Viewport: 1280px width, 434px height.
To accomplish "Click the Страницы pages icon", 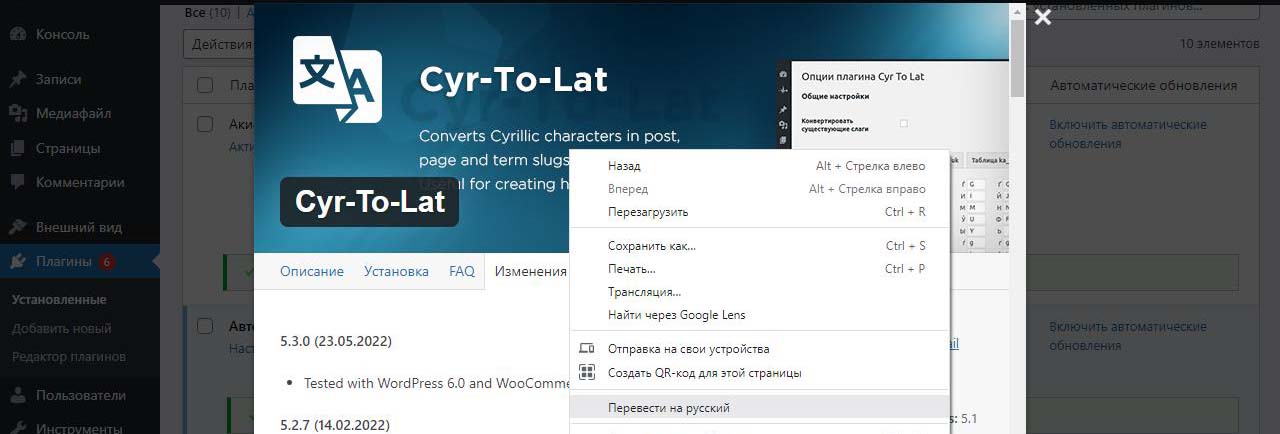I will (x=18, y=148).
